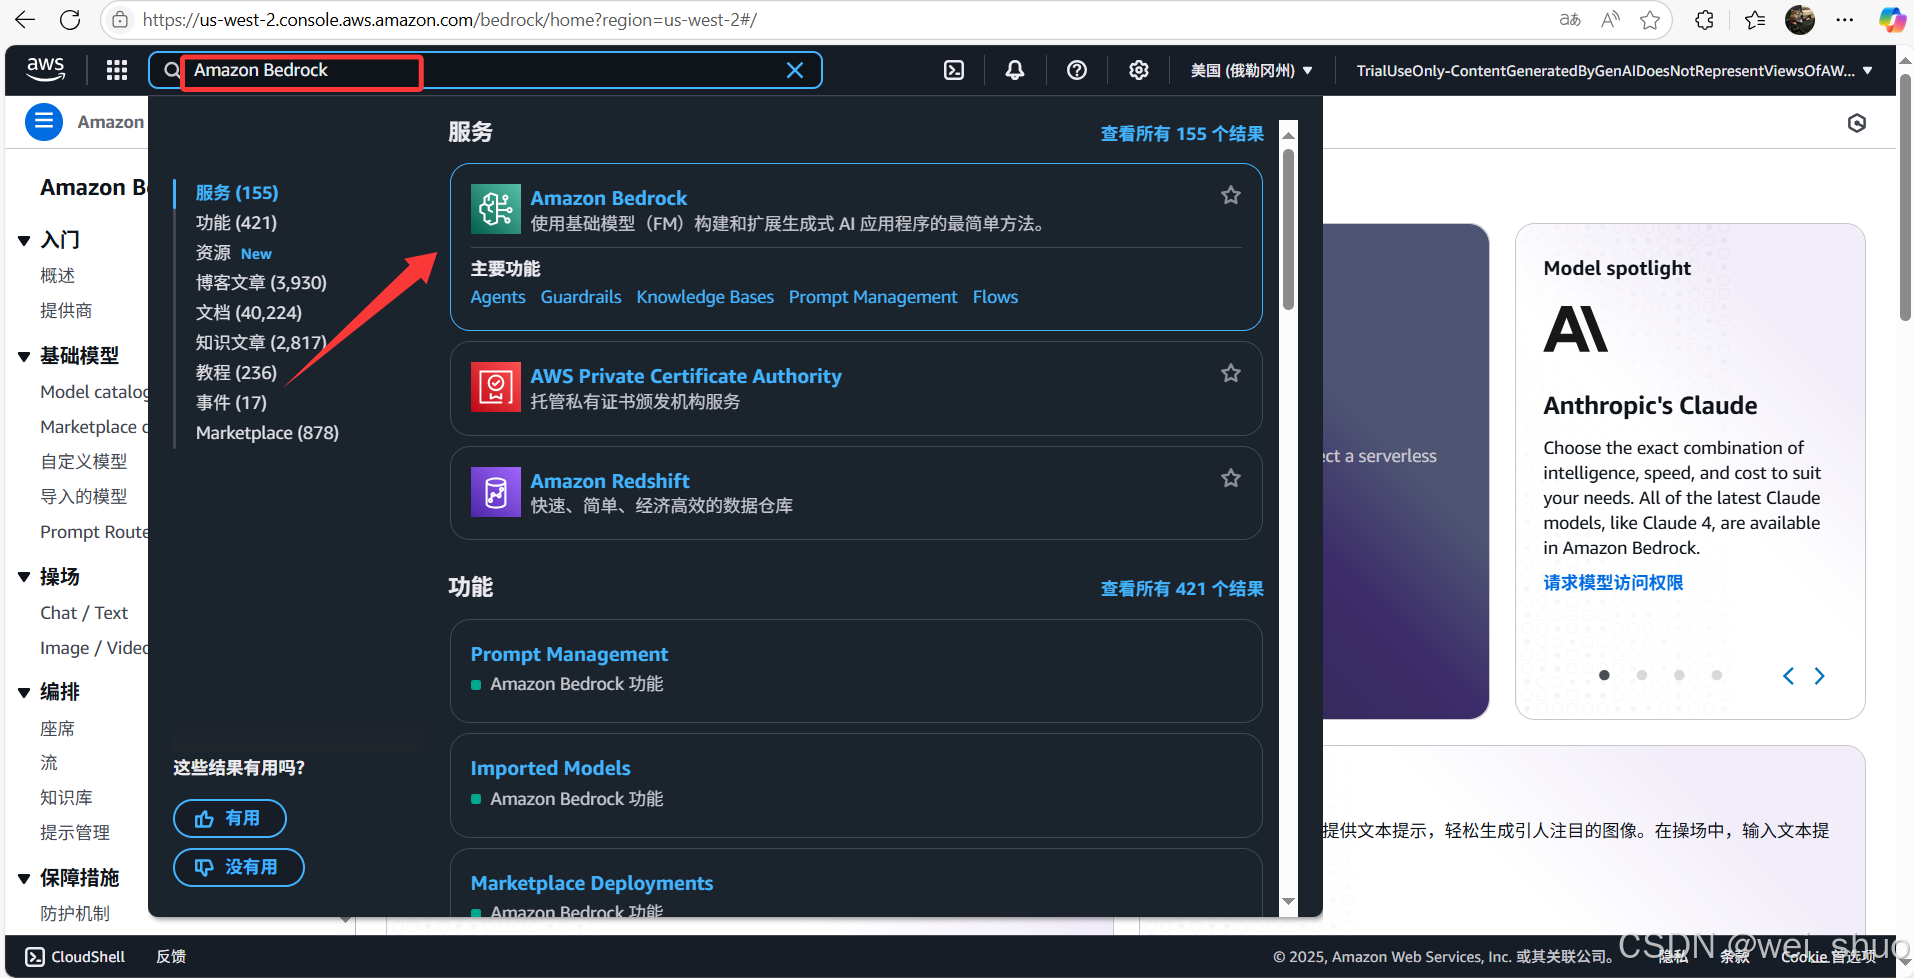1914x978 pixels.
Task: Select the Marketplace (878) filter
Action: click(x=267, y=433)
